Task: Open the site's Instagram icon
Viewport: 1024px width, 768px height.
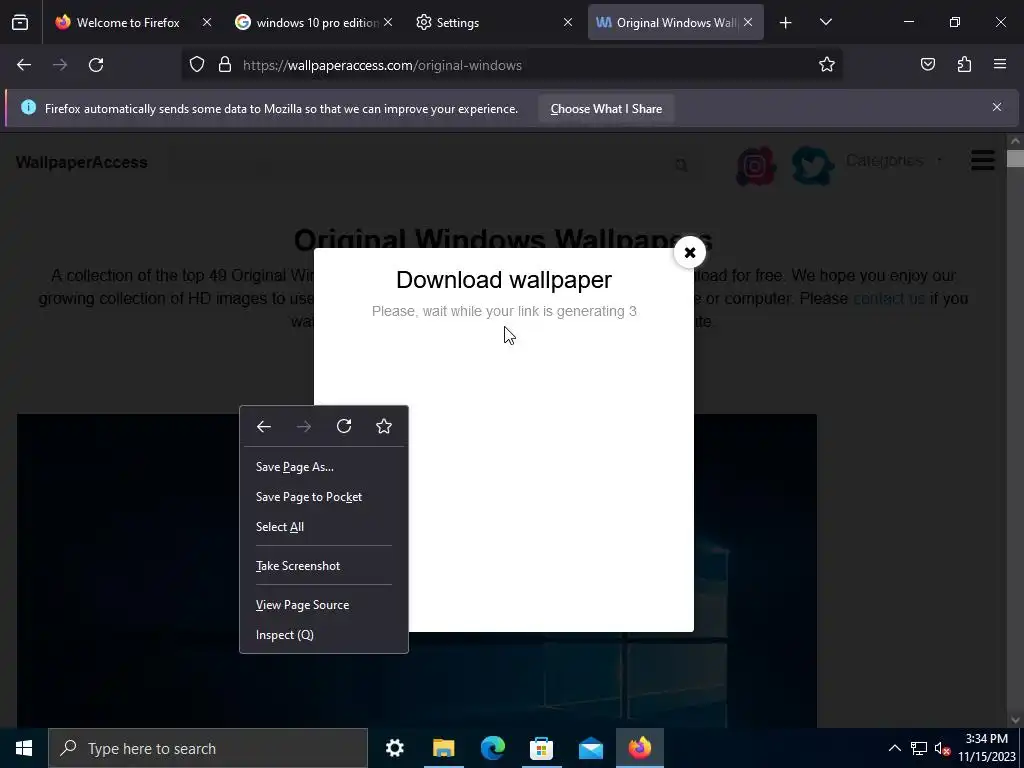Action: pyautogui.click(x=756, y=166)
